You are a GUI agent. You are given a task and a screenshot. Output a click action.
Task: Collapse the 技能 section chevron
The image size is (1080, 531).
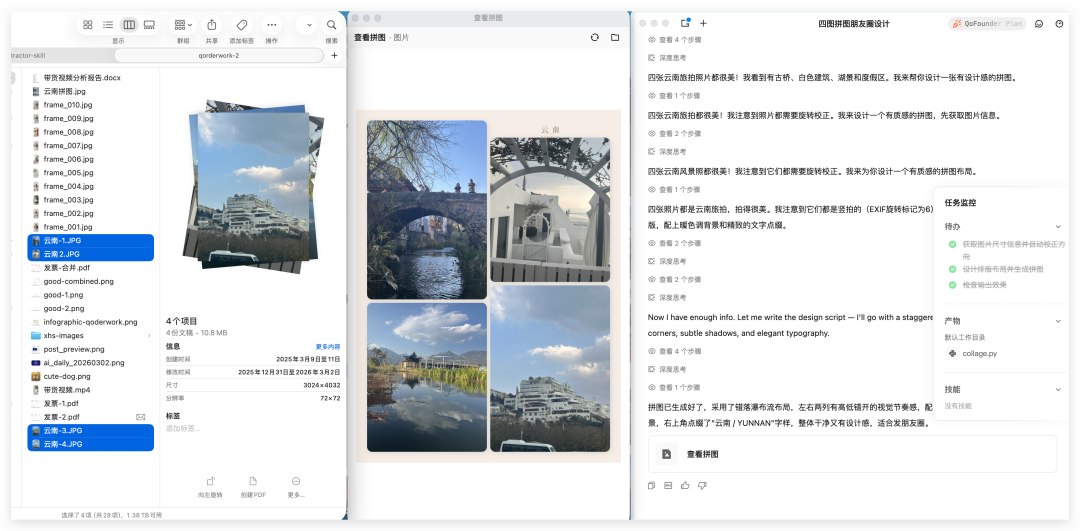1059,389
